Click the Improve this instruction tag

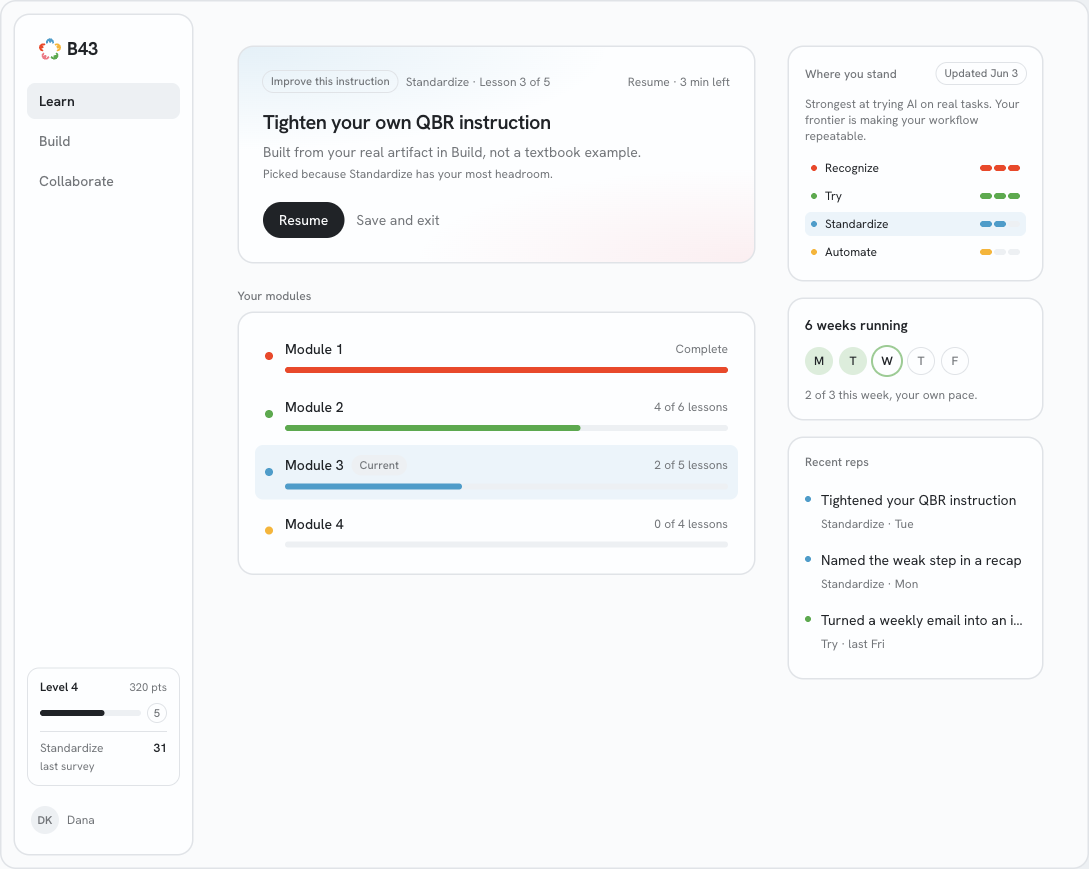coord(330,81)
